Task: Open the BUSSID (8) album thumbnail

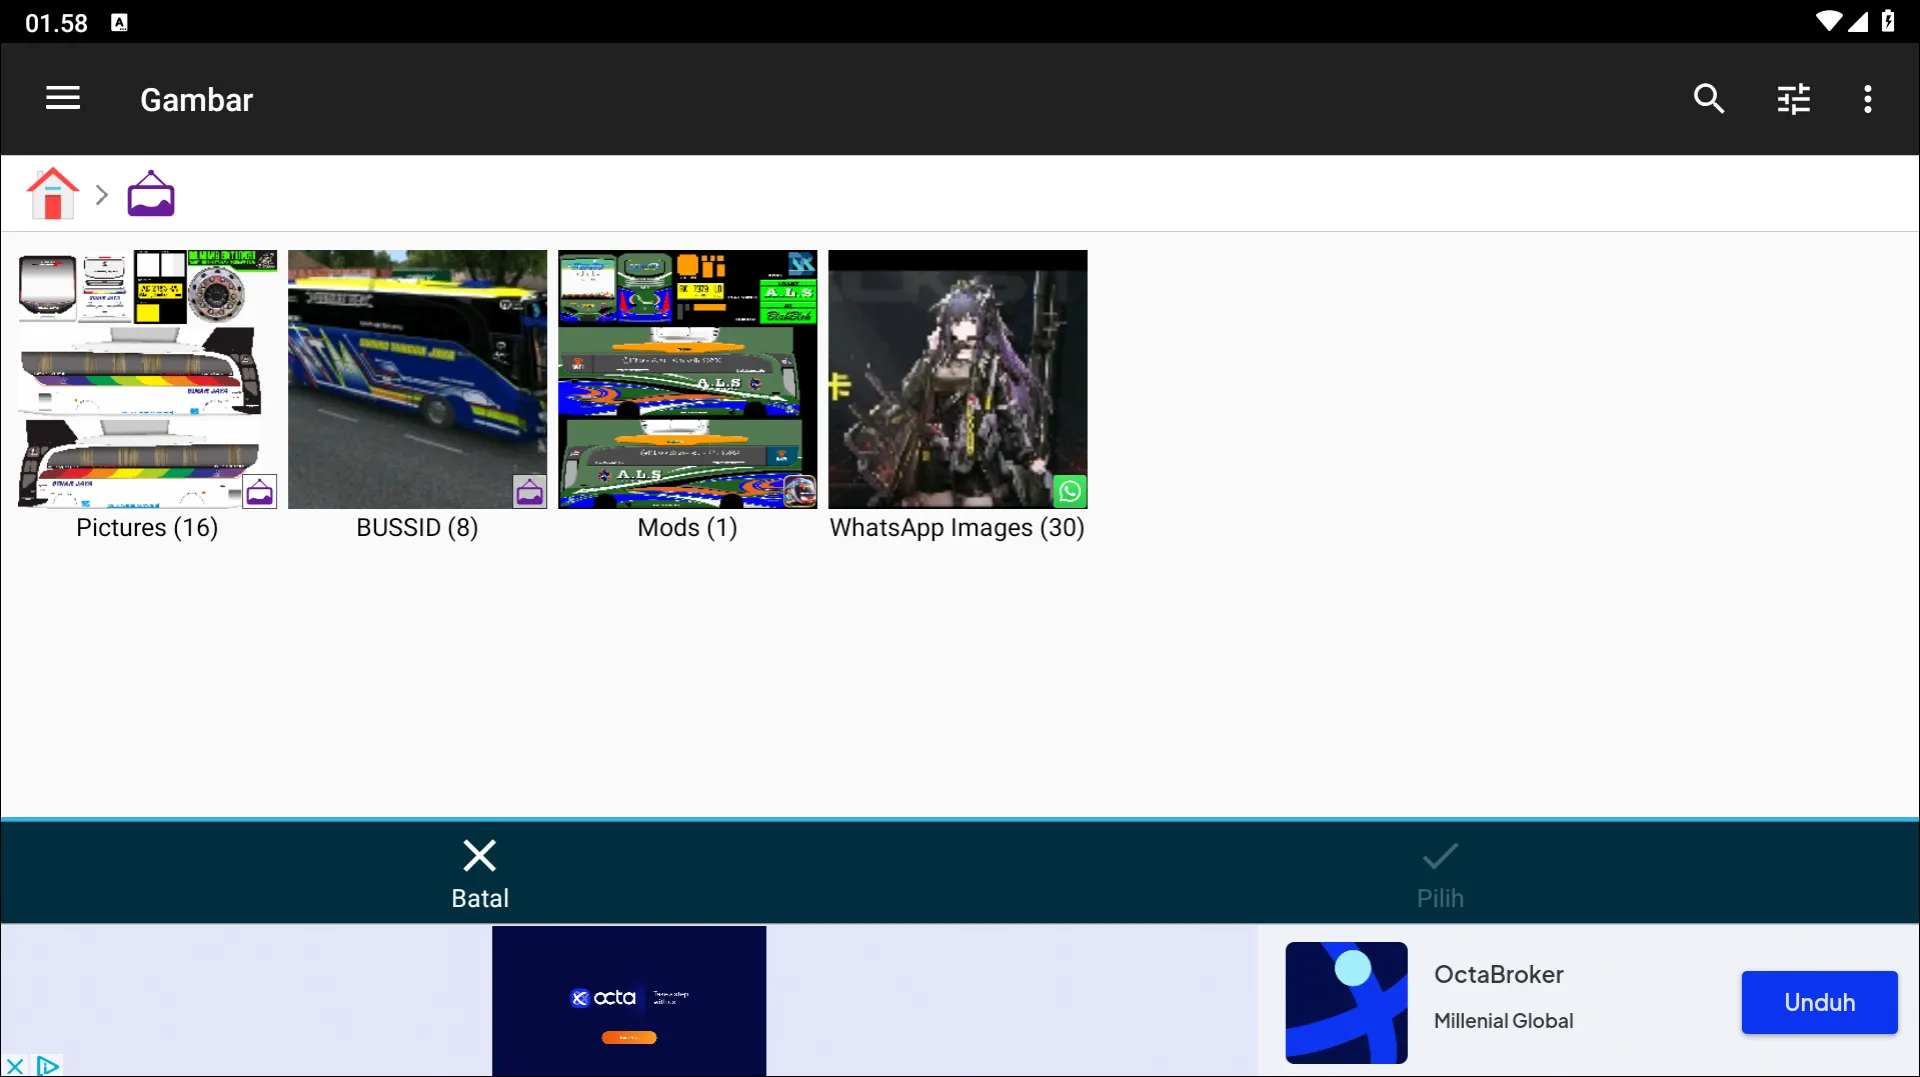Action: [417, 379]
